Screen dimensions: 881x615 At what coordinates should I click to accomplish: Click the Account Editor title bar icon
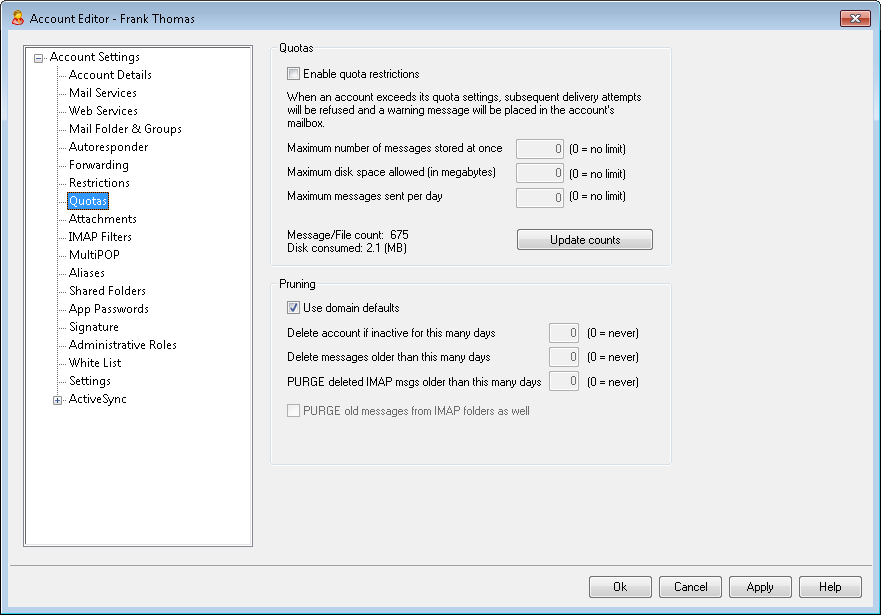[17, 18]
